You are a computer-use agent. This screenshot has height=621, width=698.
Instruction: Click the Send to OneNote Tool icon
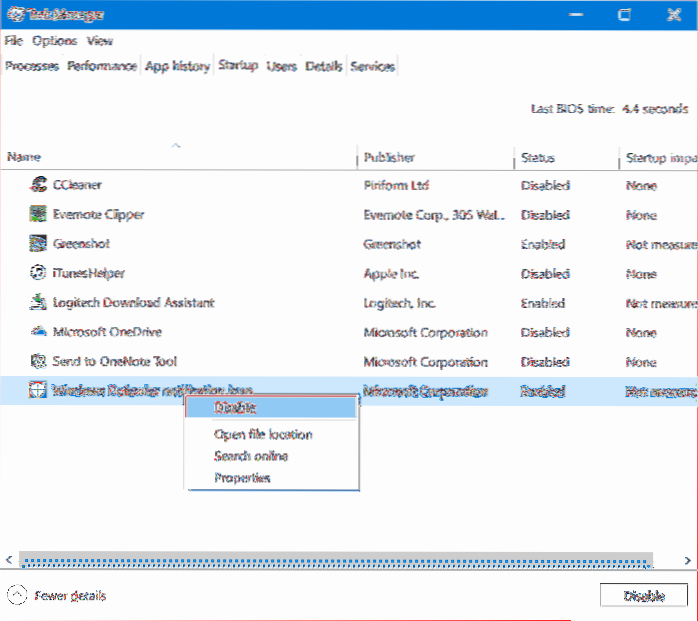[x=38, y=361]
